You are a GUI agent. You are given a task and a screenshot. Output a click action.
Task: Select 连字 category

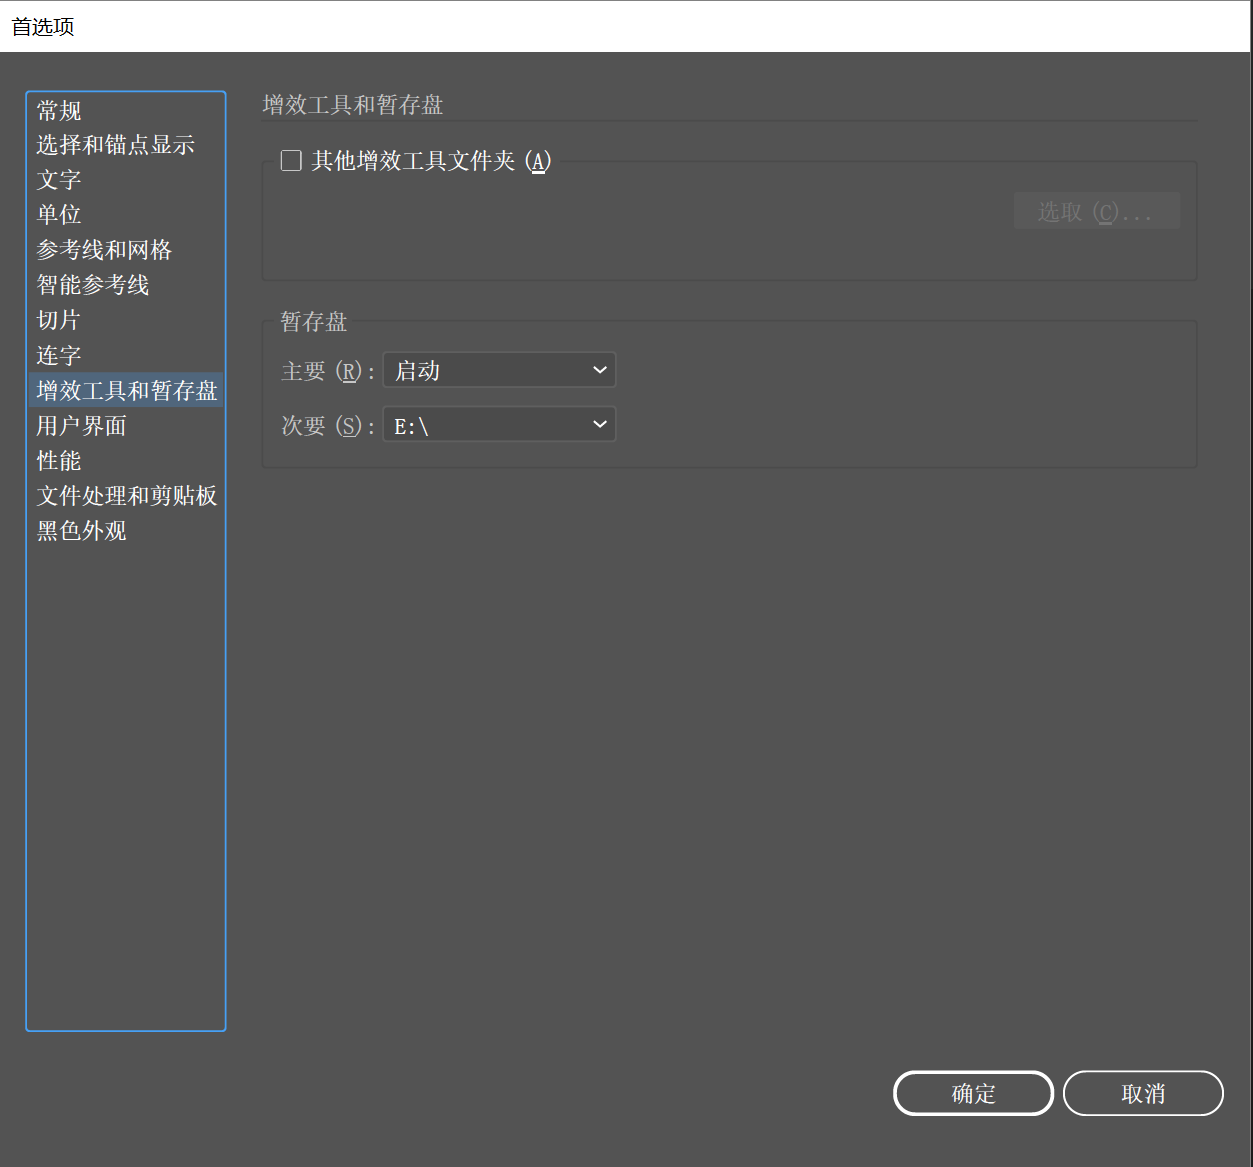click(x=125, y=355)
